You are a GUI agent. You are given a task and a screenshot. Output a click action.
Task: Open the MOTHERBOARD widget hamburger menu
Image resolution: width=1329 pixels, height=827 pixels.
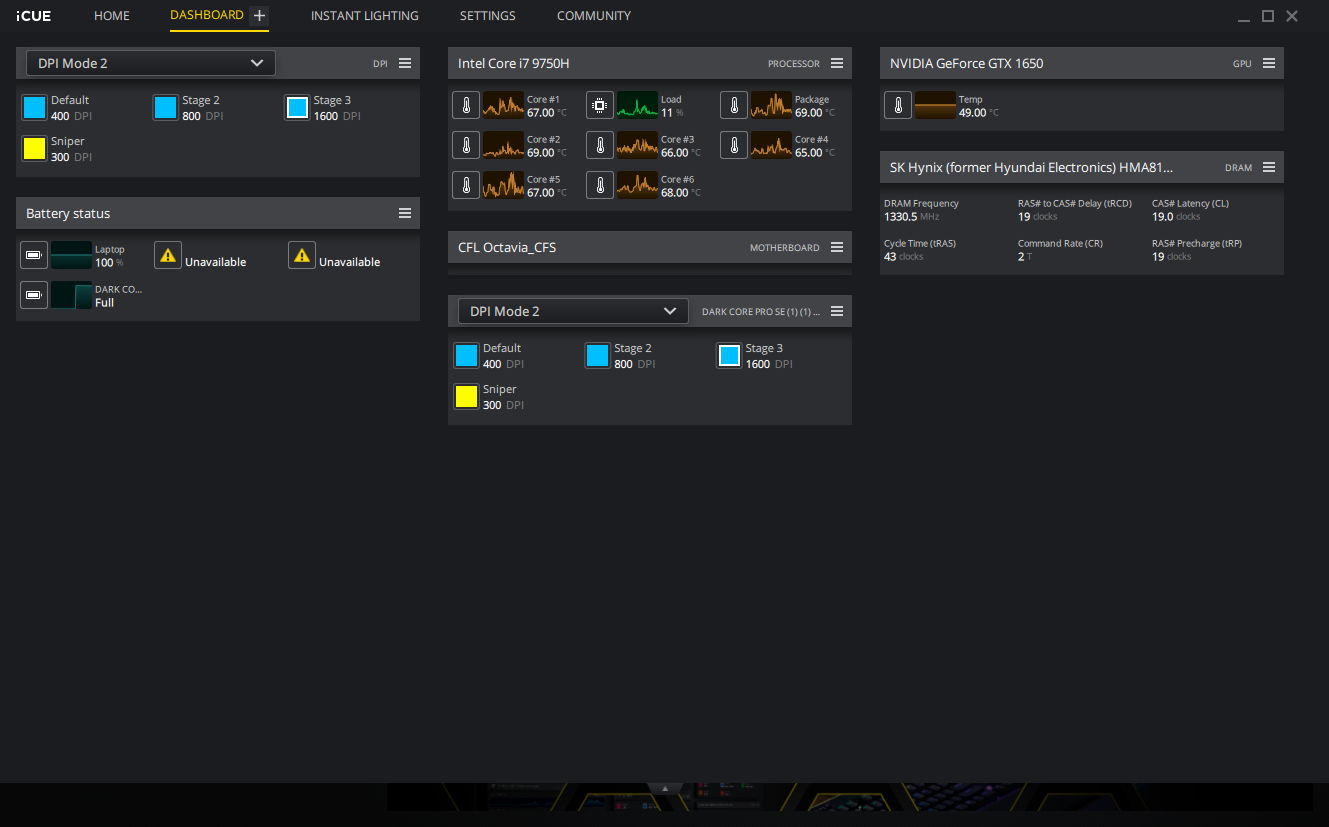pos(837,247)
